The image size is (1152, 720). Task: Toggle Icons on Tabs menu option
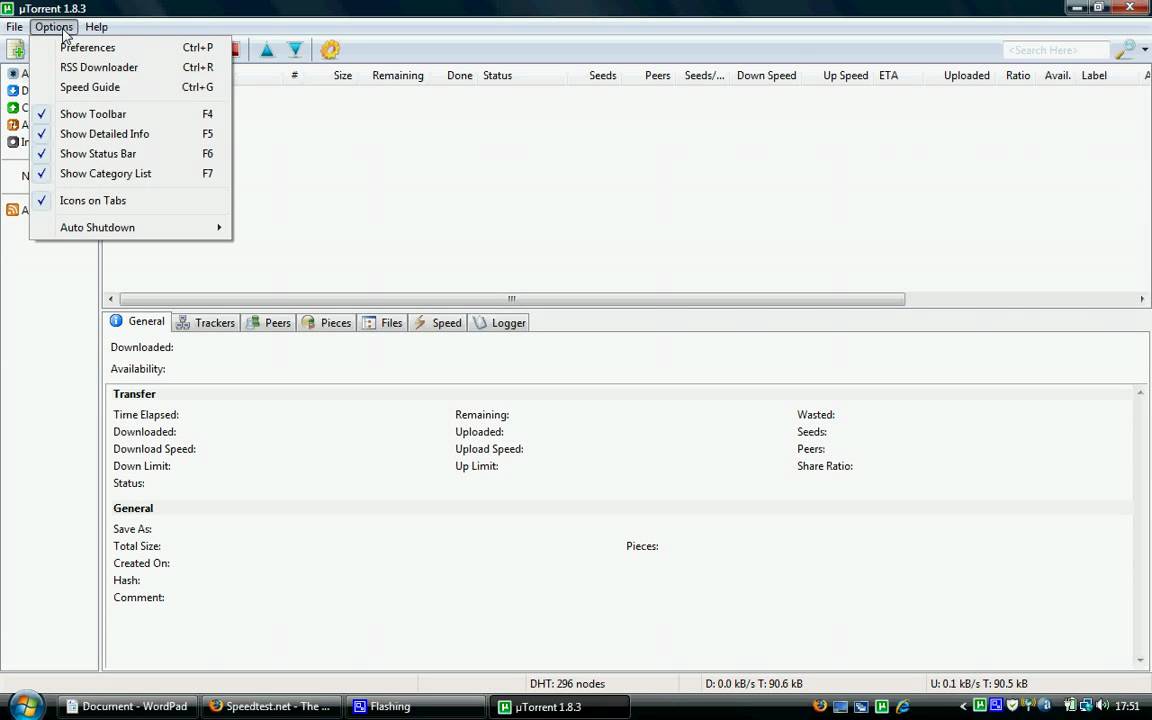click(x=131, y=201)
